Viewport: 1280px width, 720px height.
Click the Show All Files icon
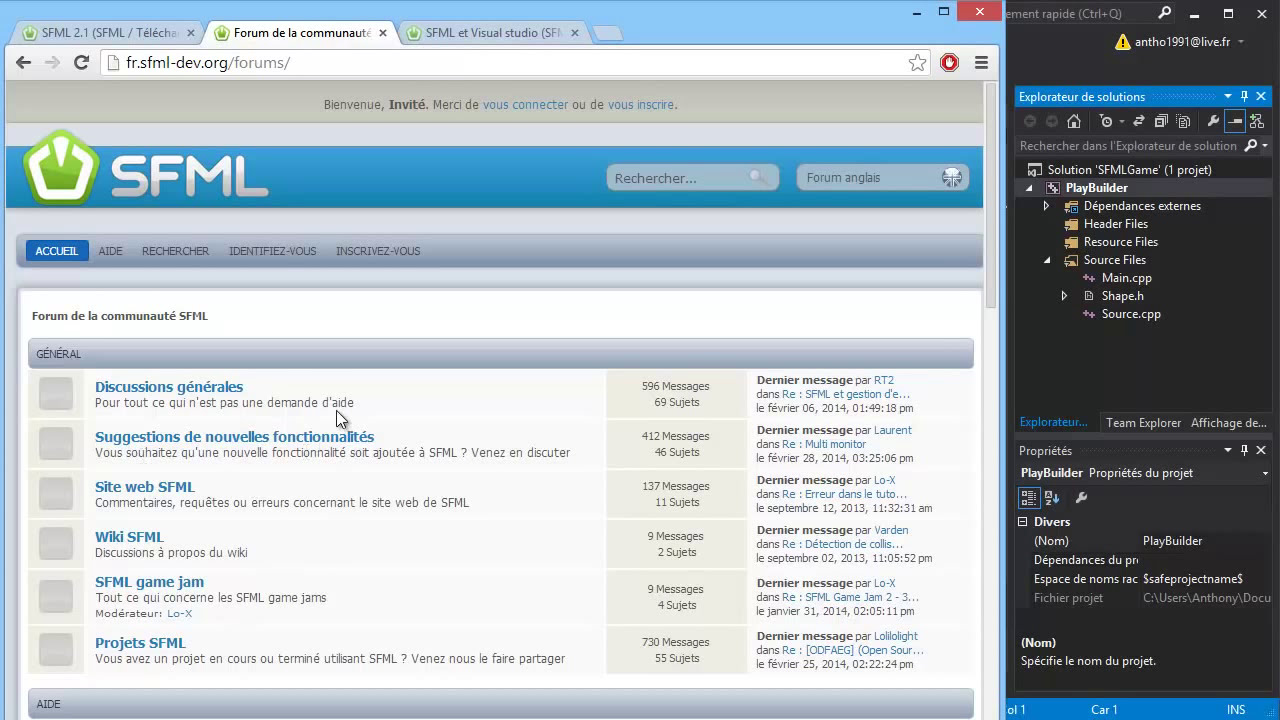click(1183, 121)
